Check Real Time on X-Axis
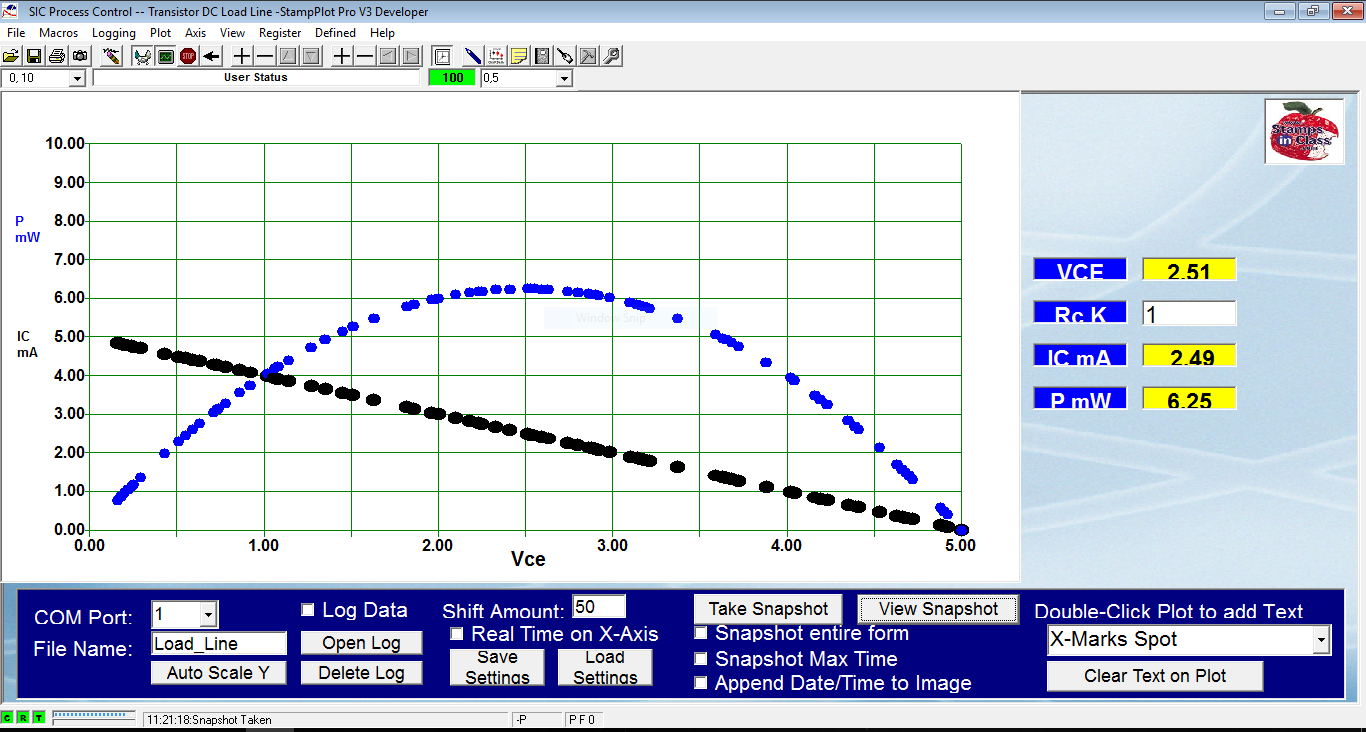Image resolution: width=1366 pixels, height=732 pixels. pyautogui.click(x=457, y=634)
